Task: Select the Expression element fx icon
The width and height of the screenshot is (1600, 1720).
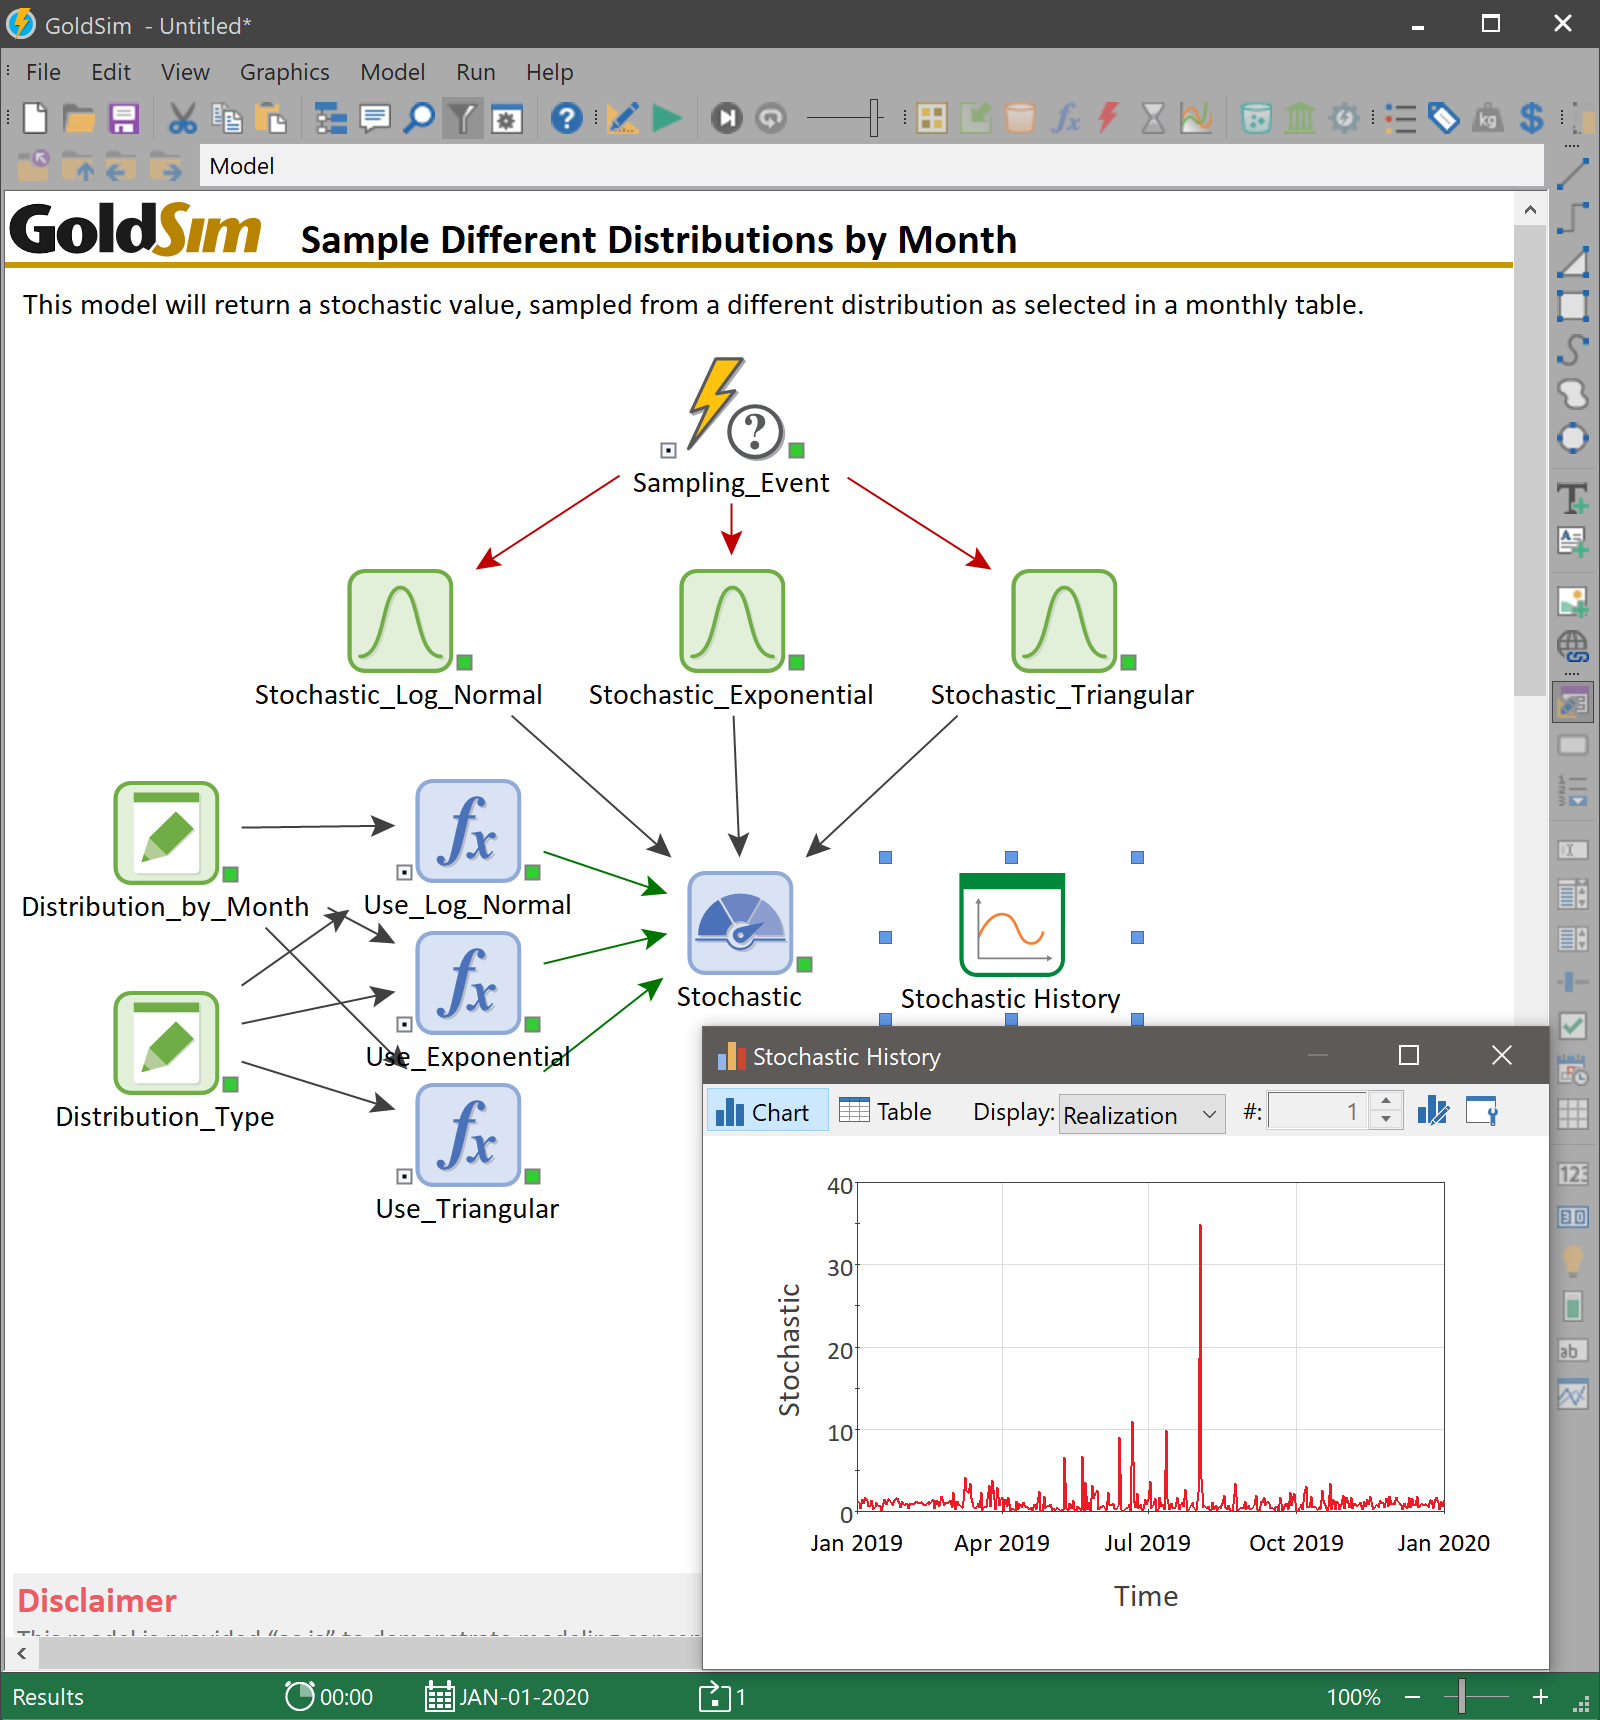Action: tap(1066, 118)
